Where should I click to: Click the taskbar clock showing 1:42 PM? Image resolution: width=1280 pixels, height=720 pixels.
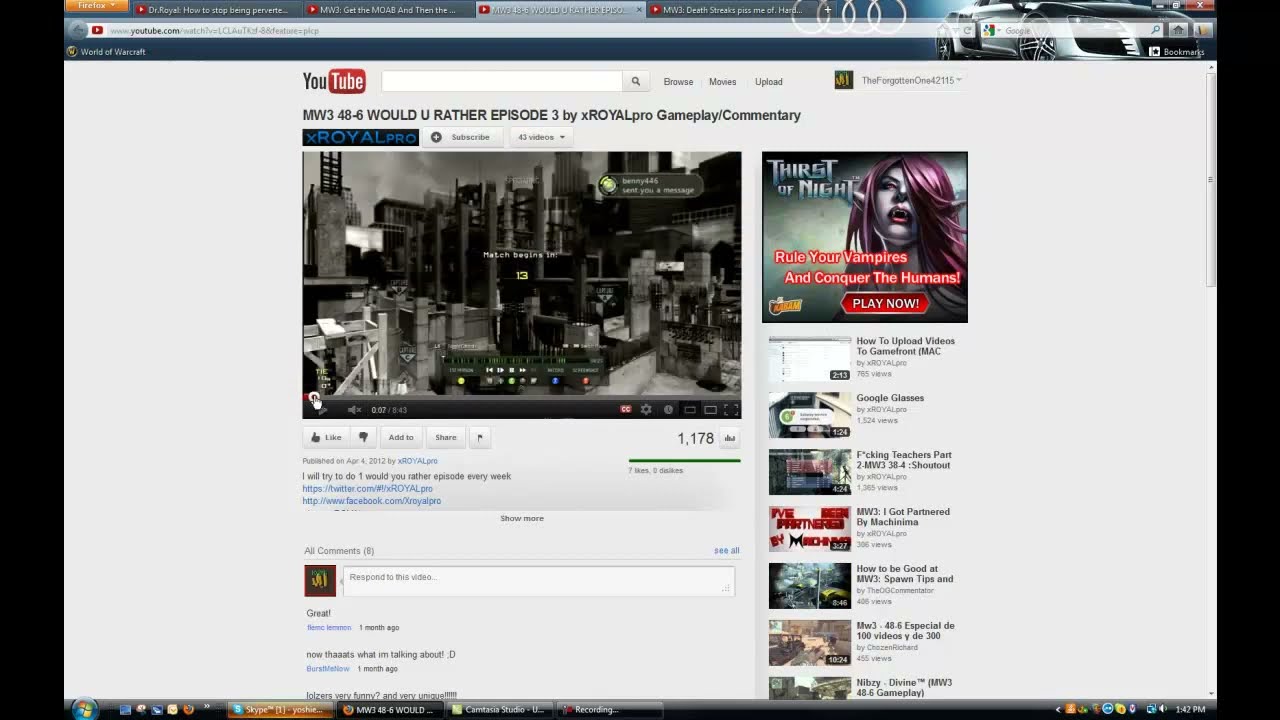pyautogui.click(x=1190, y=710)
